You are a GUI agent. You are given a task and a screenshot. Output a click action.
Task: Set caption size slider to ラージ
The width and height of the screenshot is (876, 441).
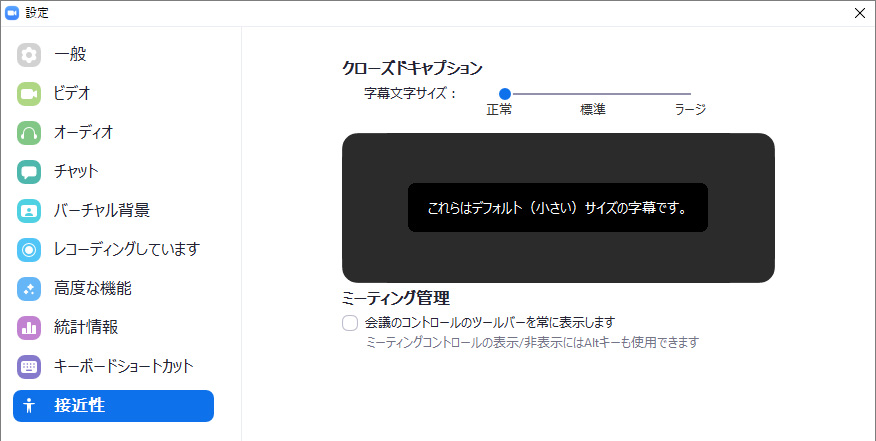tap(690, 94)
